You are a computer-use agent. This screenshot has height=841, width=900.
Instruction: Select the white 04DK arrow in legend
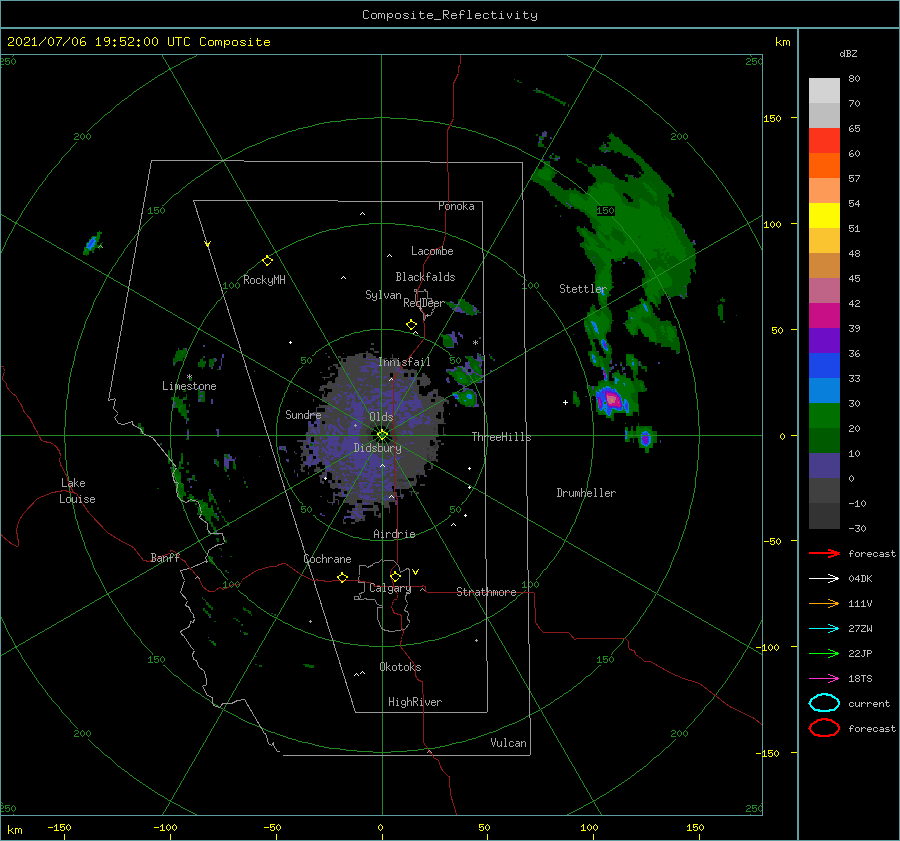click(824, 579)
